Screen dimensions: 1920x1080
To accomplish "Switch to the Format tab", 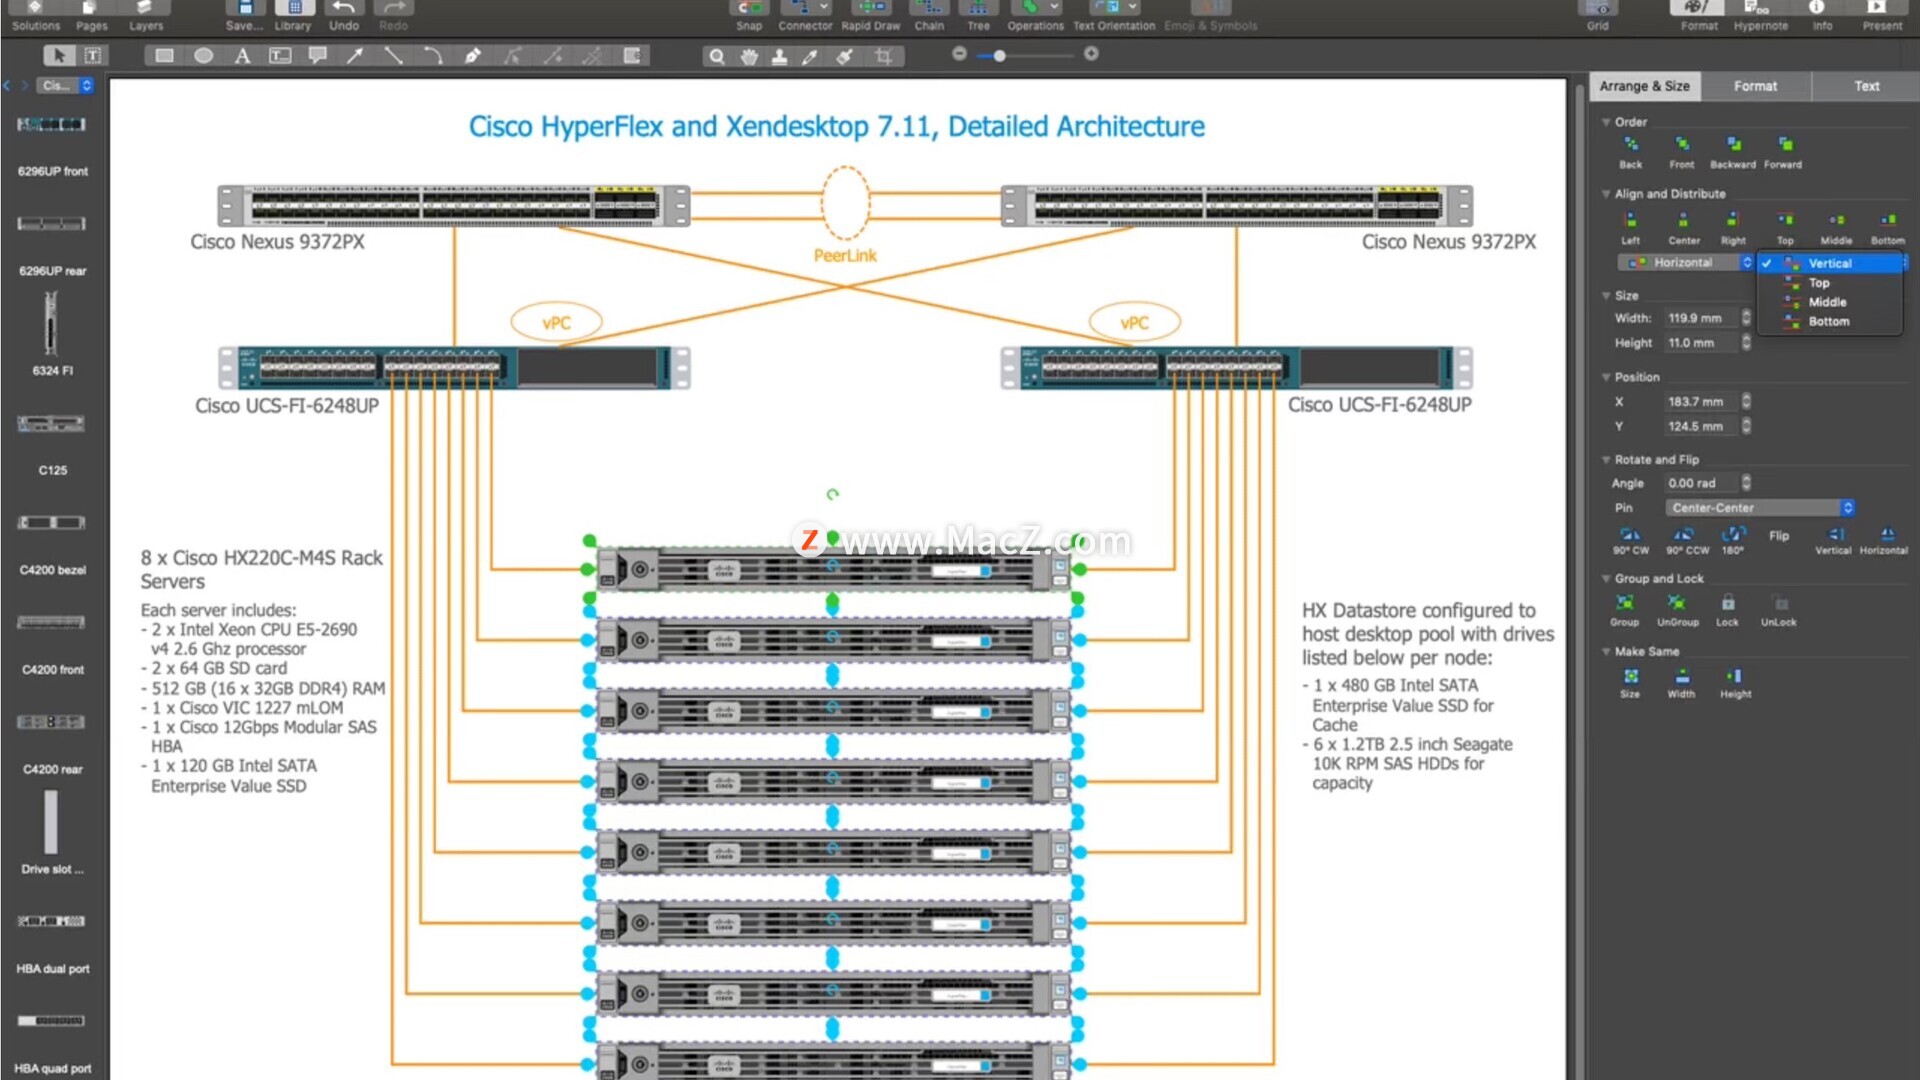I will click(x=1755, y=86).
